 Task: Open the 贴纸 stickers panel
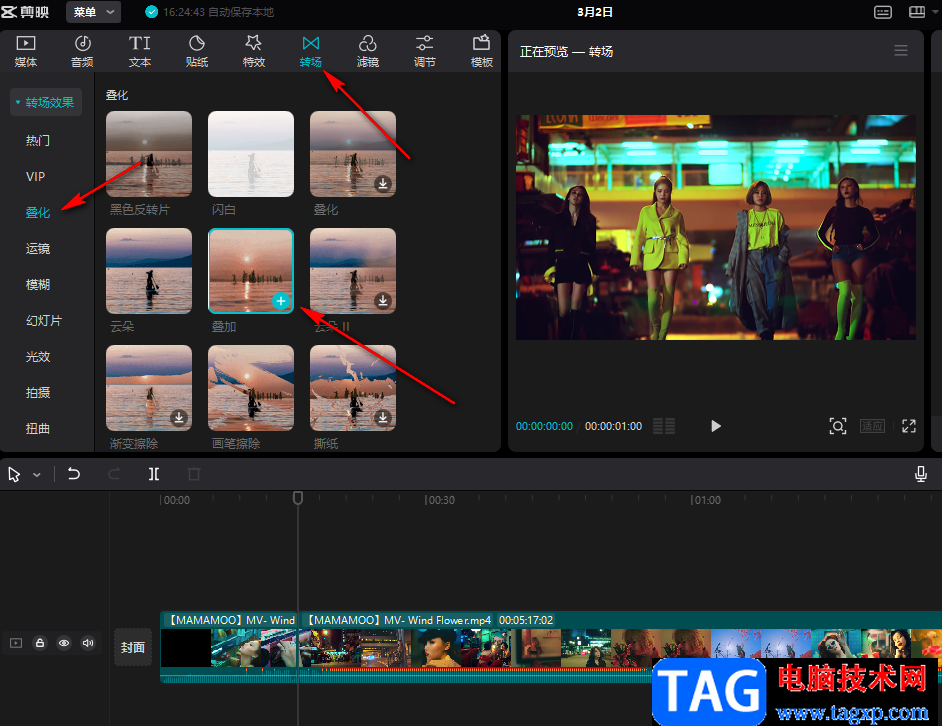(x=196, y=51)
